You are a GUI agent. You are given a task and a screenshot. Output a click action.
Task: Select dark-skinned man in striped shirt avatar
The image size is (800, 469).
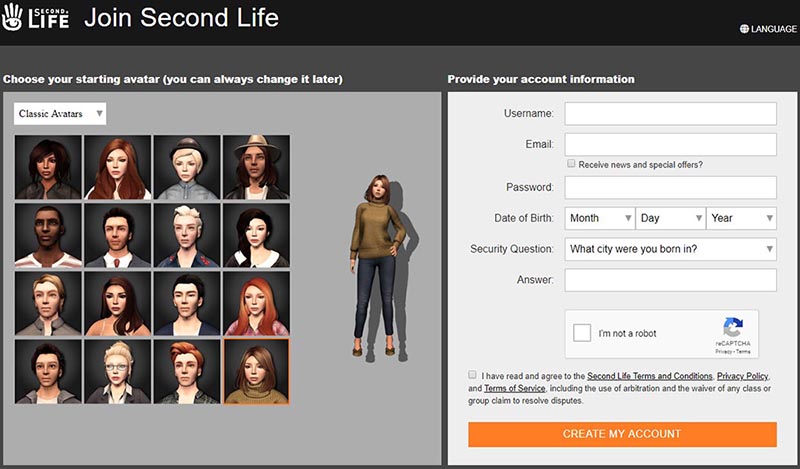click(48, 235)
